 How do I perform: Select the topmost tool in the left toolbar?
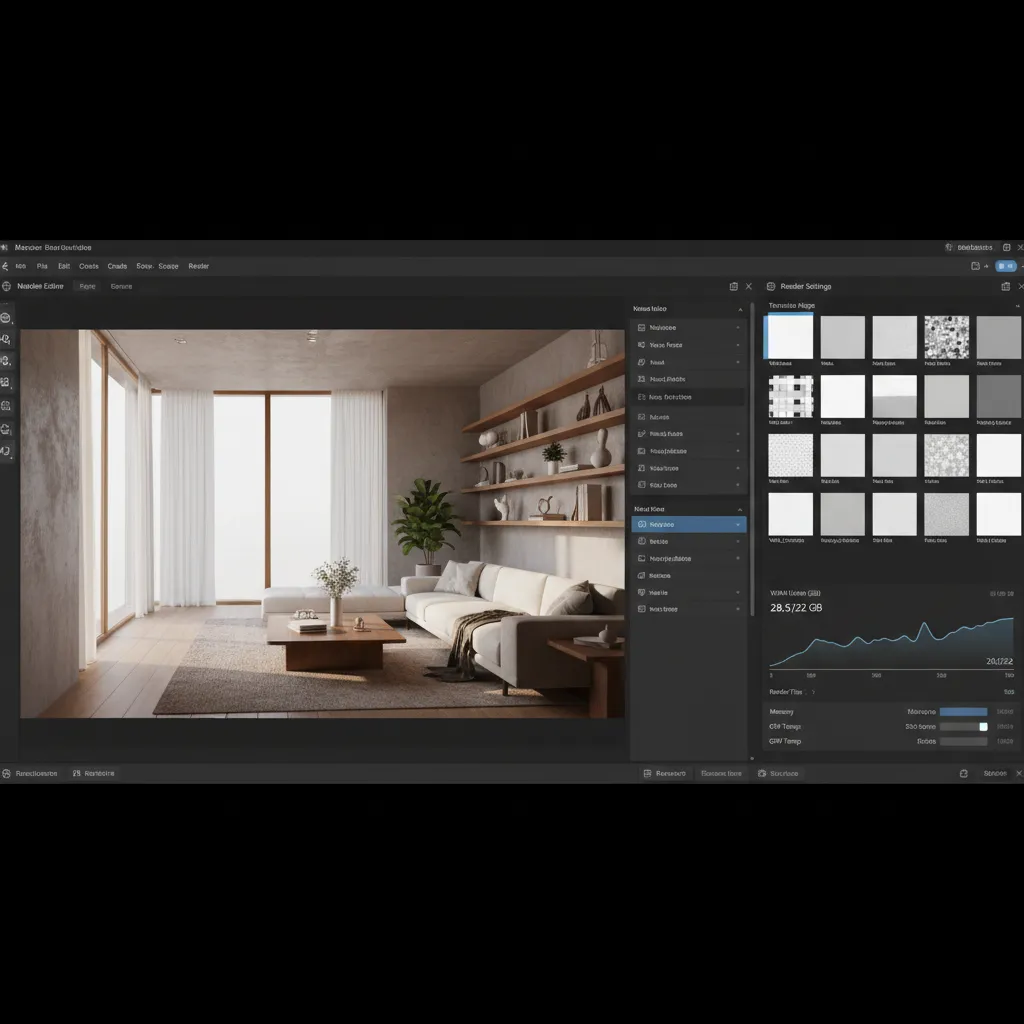coord(8,317)
